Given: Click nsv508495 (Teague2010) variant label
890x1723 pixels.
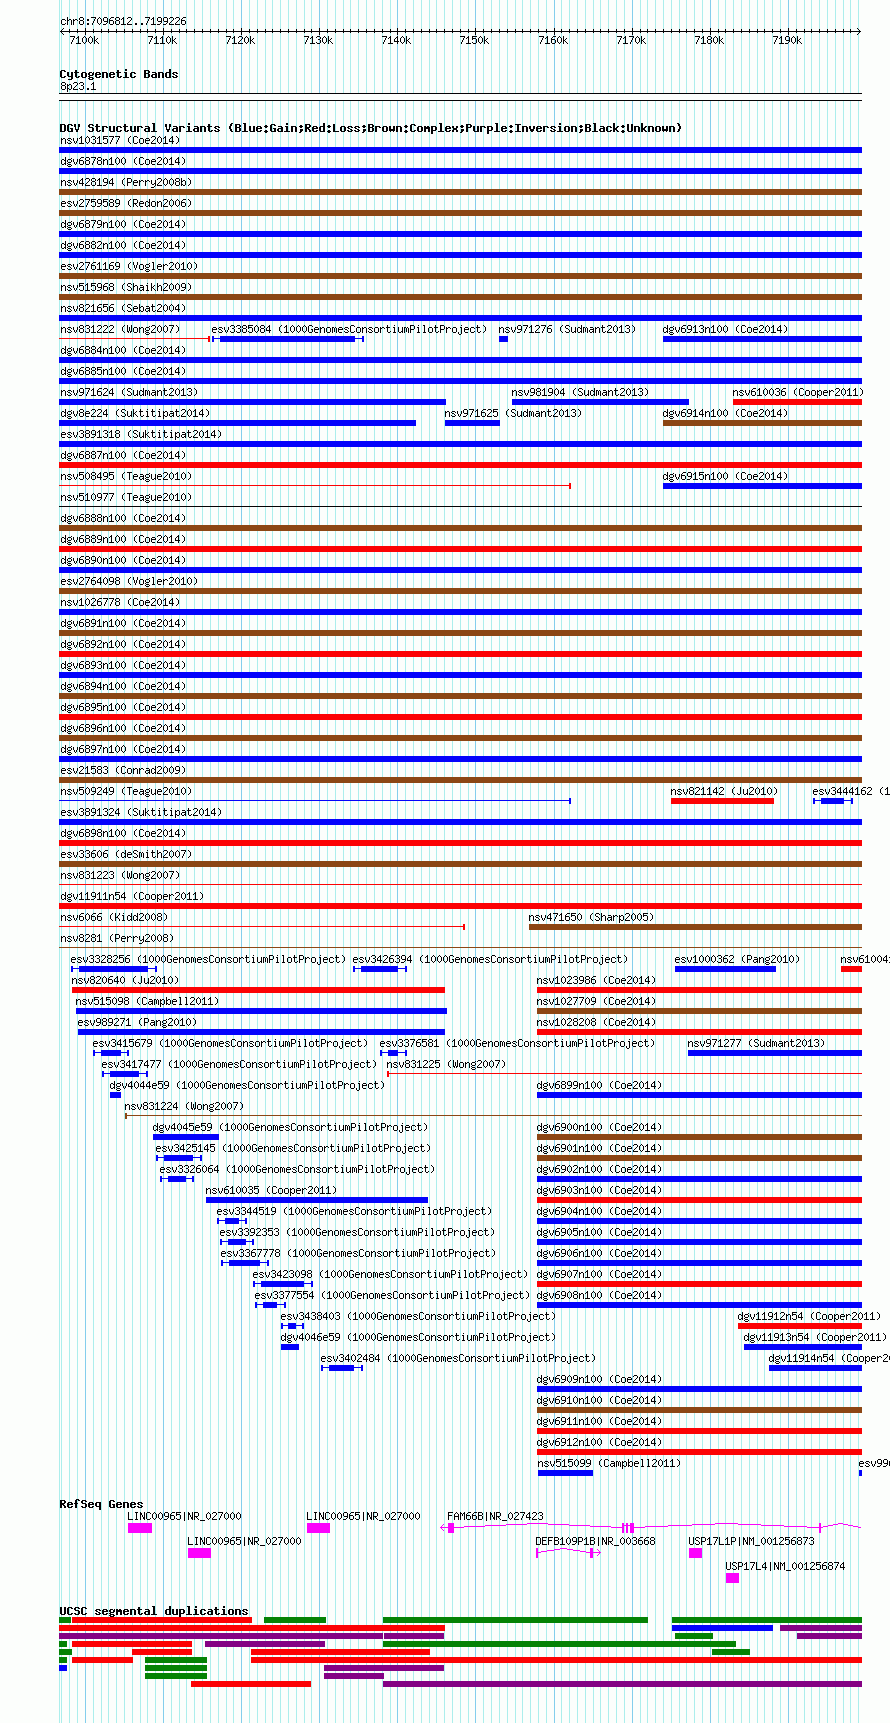Looking at the screenshot, I should coord(126,476).
